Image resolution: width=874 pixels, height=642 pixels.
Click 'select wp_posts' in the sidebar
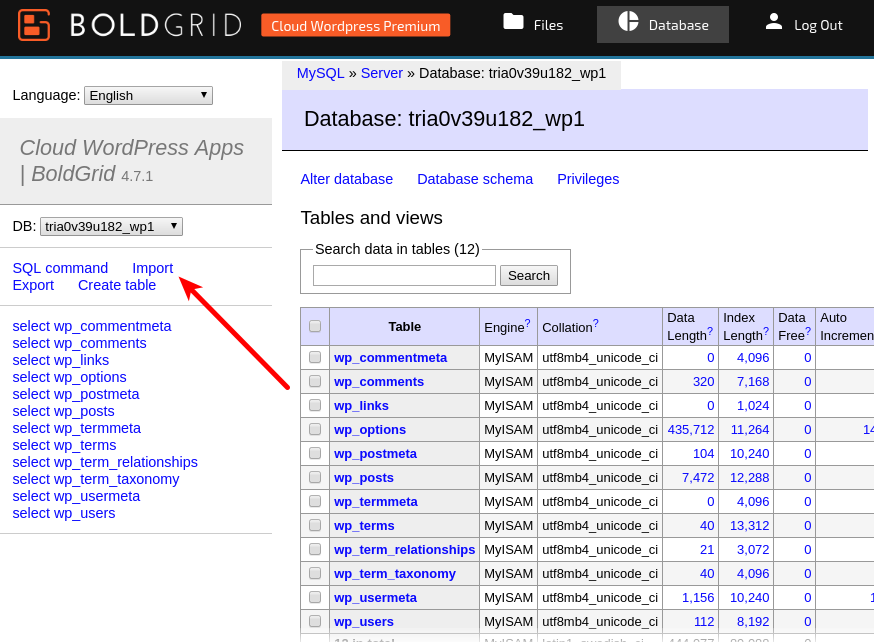pos(64,411)
